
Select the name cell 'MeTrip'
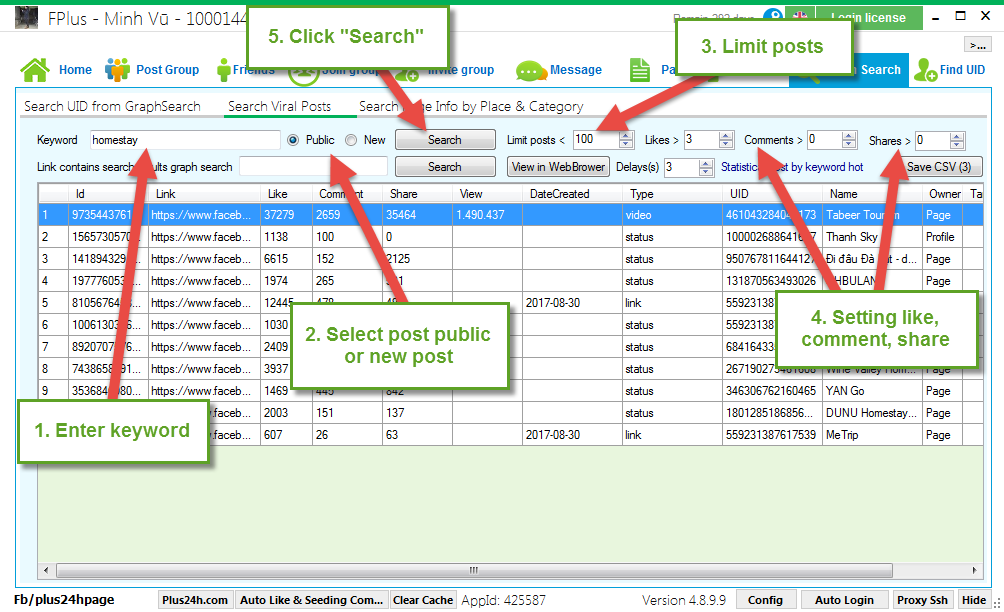(872, 435)
